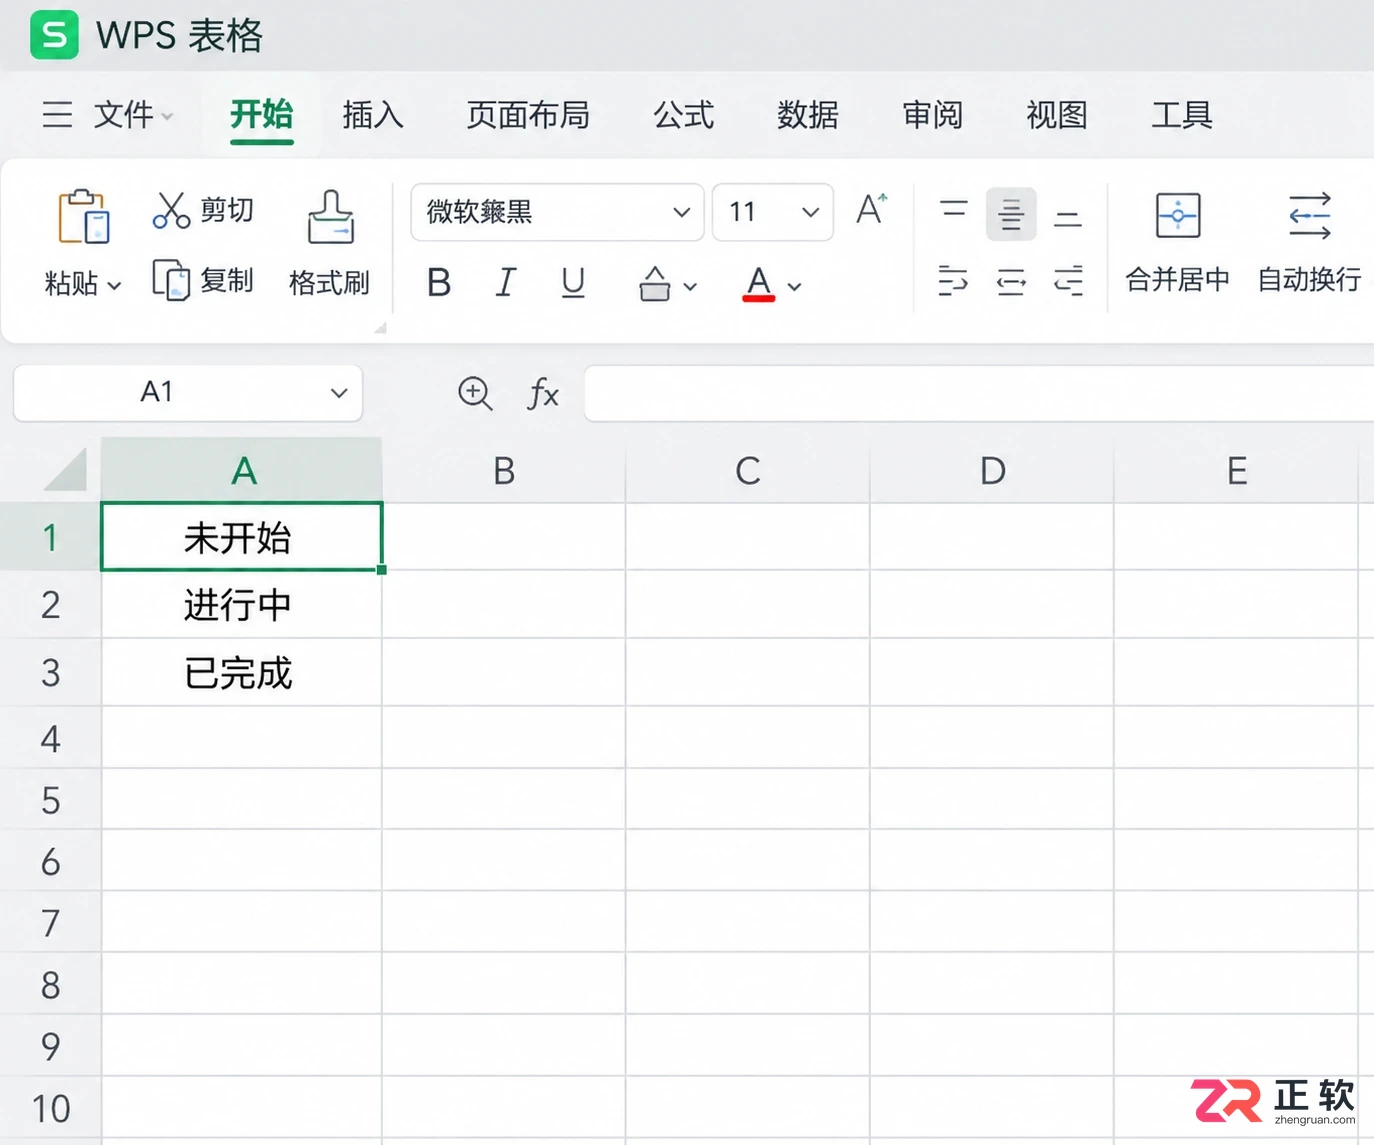The width and height of the screenshot is (1374, 1145).
Task: Click the WPS 表格 green S logo
Action: click(54, 35)
